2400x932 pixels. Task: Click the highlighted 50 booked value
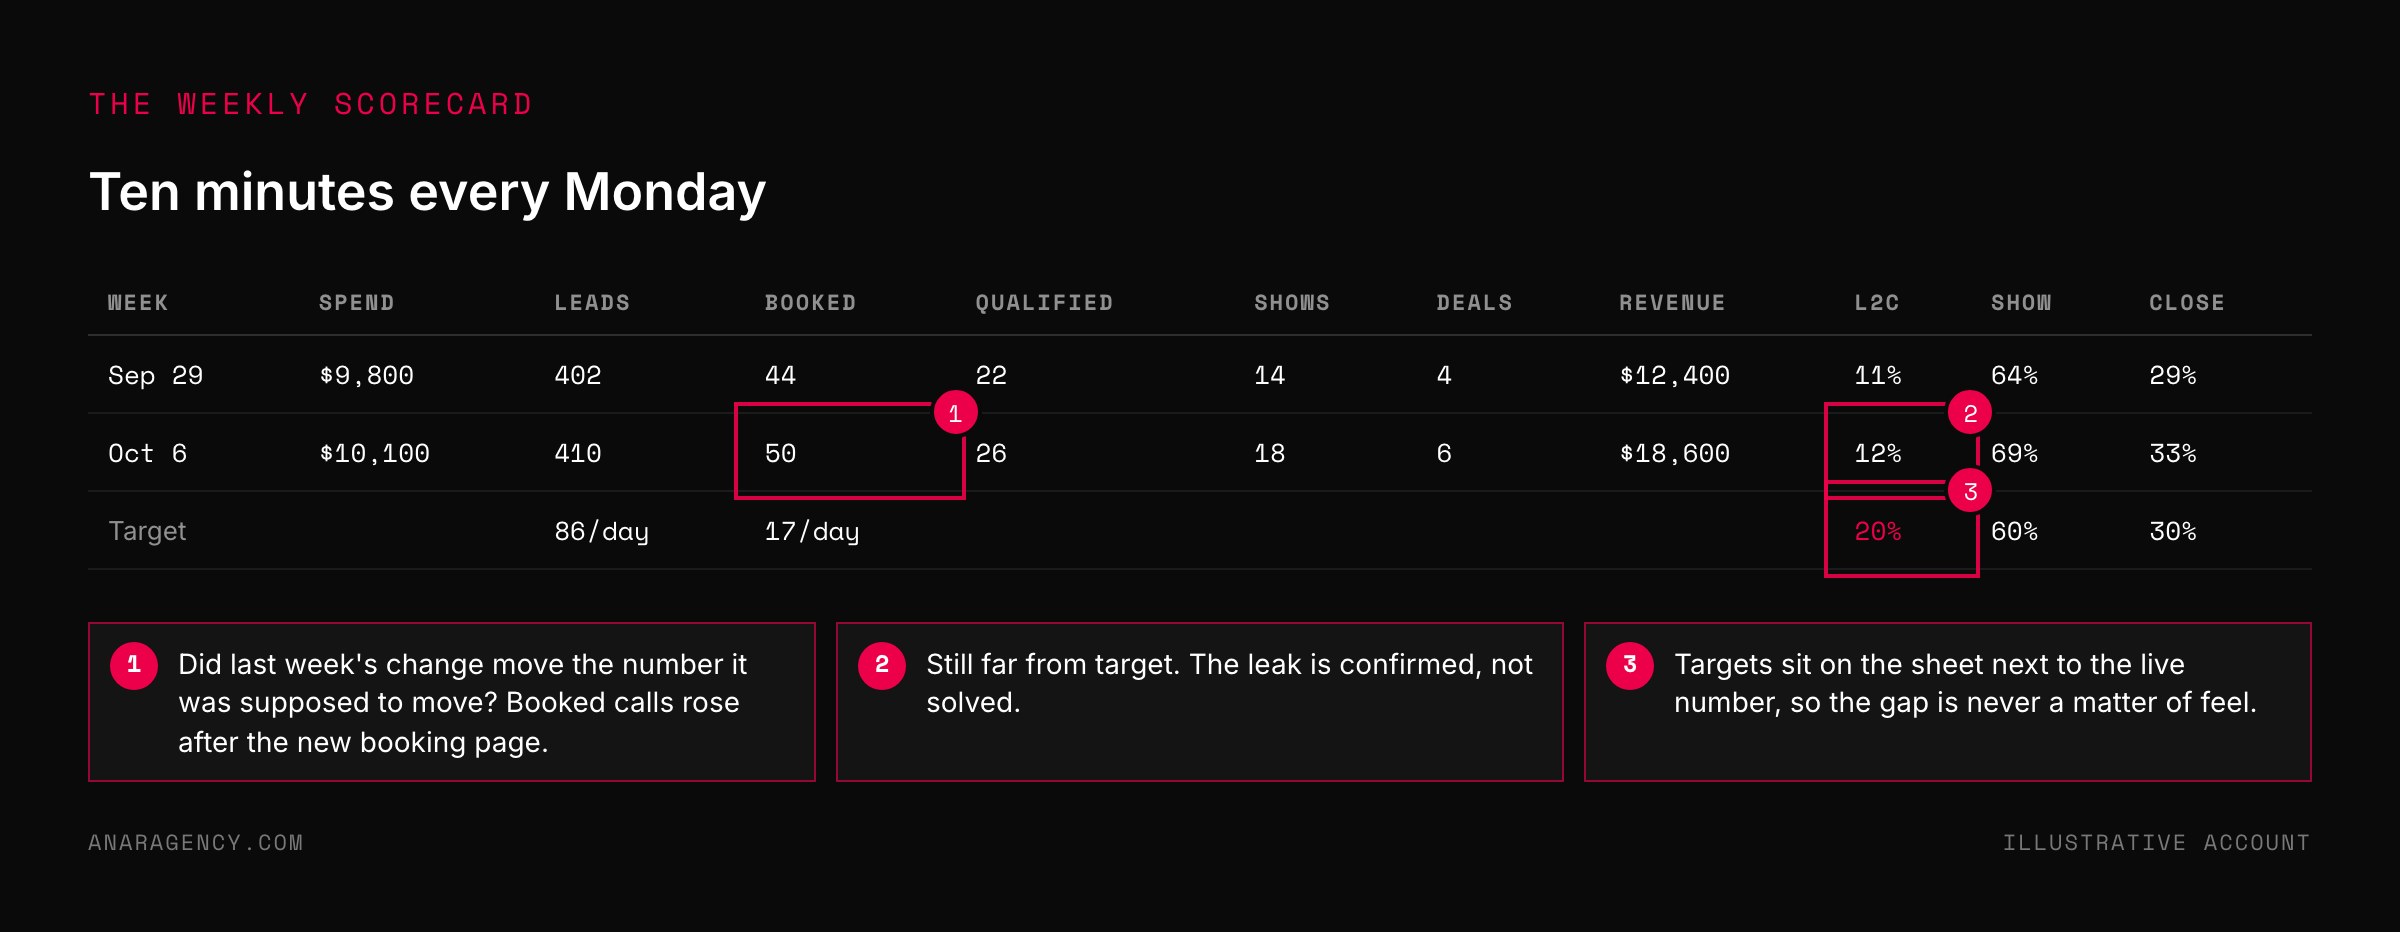(x=780, y=453)
